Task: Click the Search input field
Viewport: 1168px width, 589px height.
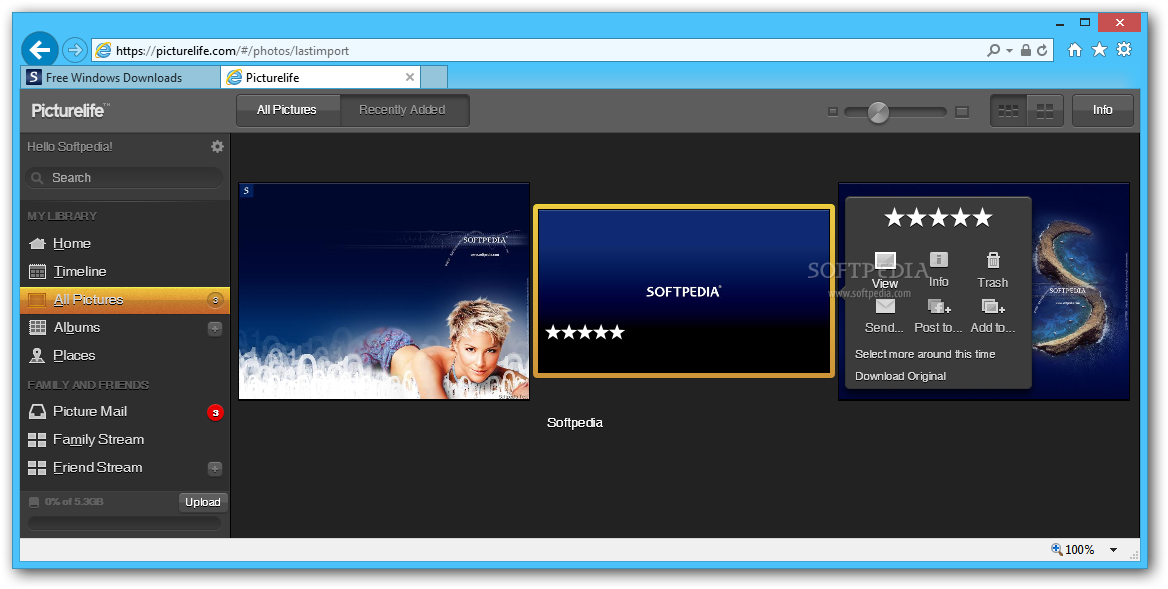Action: click(x=124, y=178)
